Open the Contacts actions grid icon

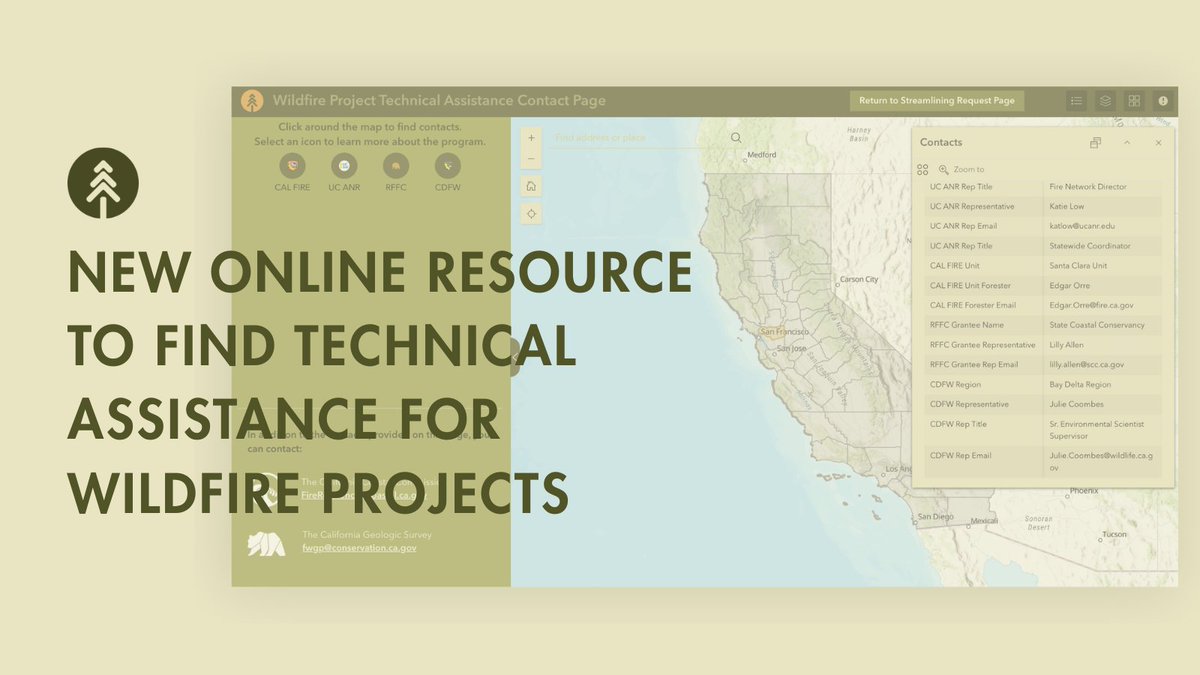coord(923,170)
